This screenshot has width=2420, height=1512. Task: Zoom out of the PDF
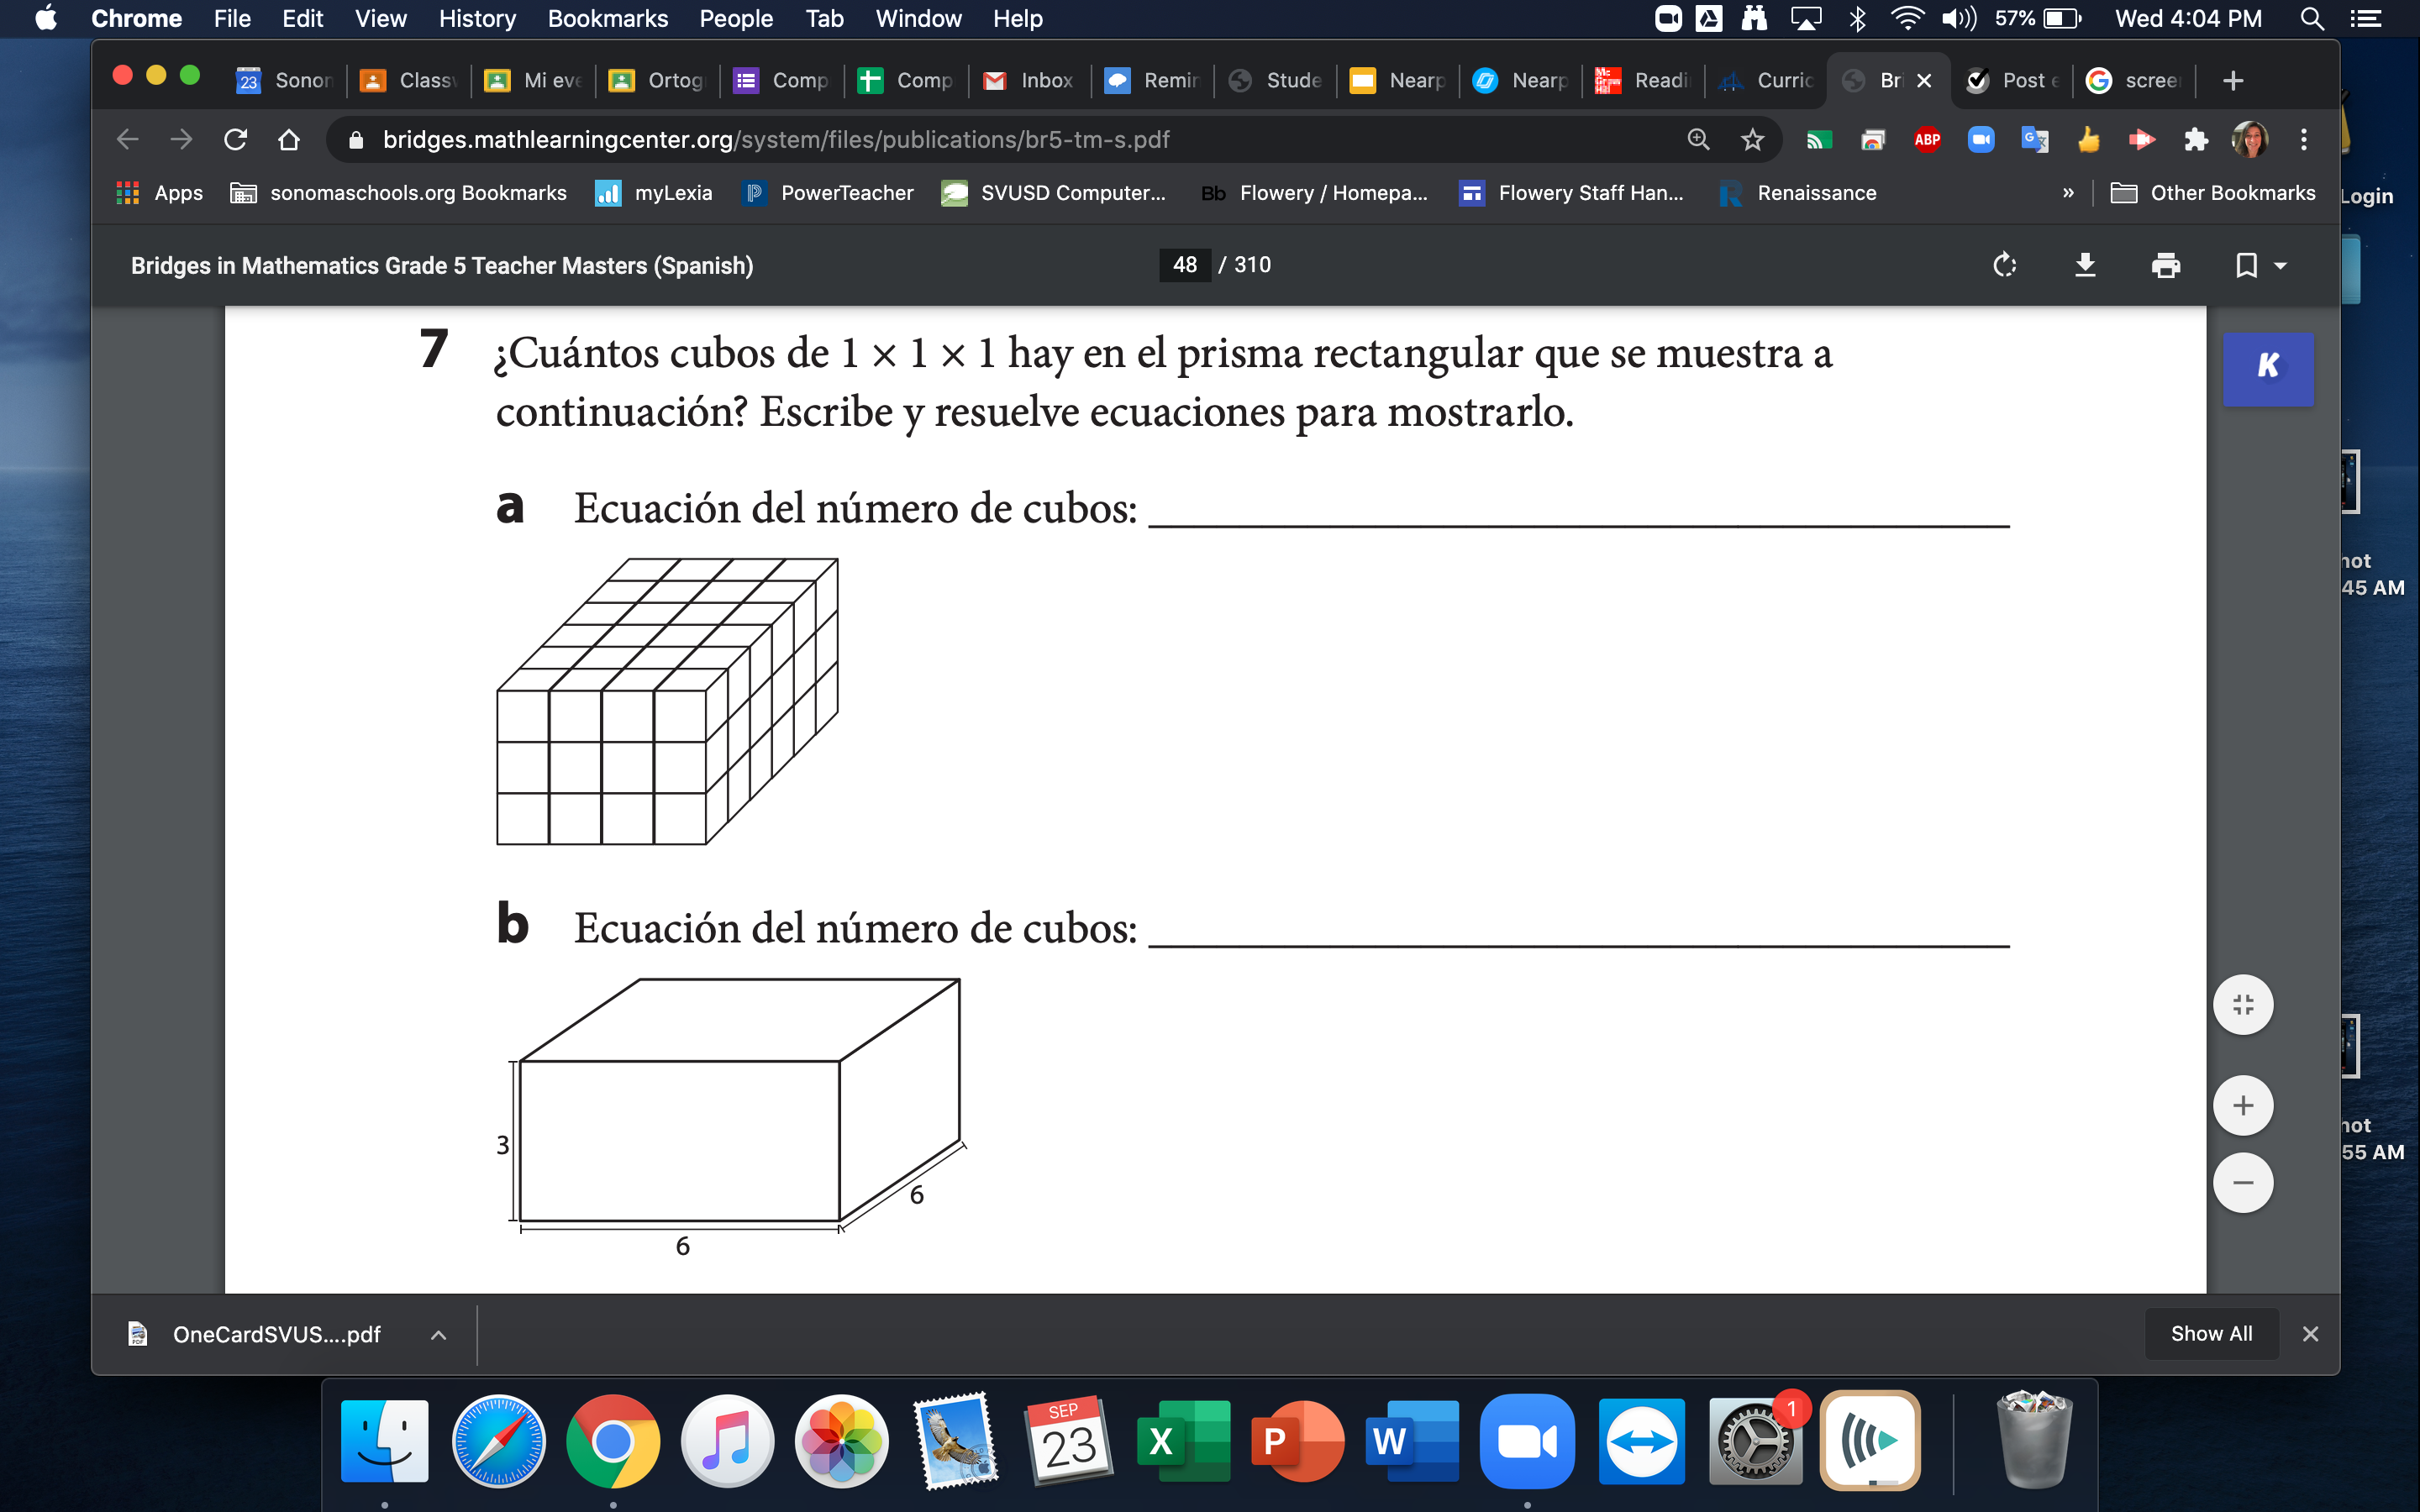(2243, 1183)
